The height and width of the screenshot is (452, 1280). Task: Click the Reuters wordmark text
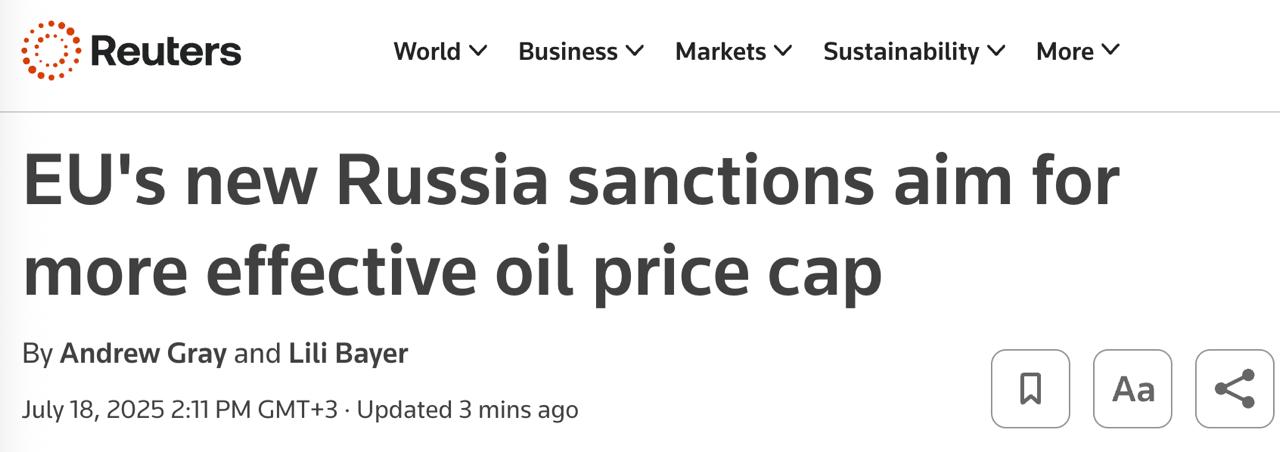click(x=166, y=51)
